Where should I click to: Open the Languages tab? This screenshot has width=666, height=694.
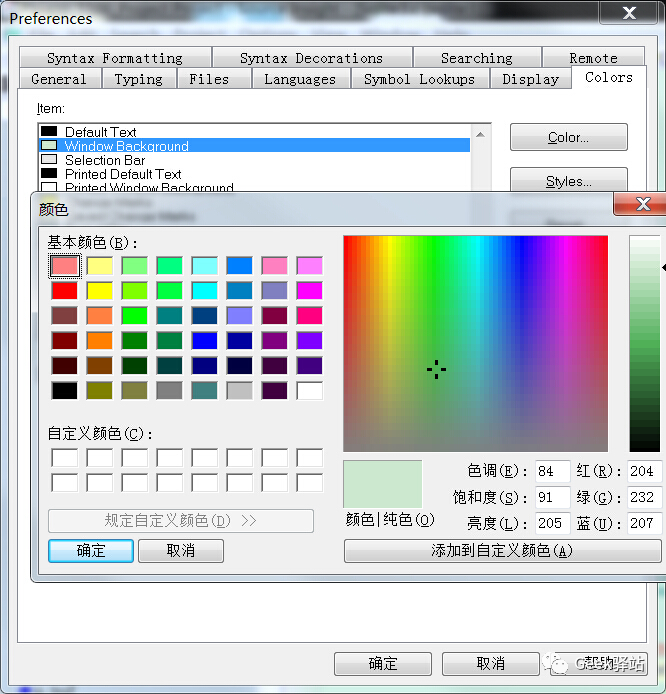(x=300, y=79)
